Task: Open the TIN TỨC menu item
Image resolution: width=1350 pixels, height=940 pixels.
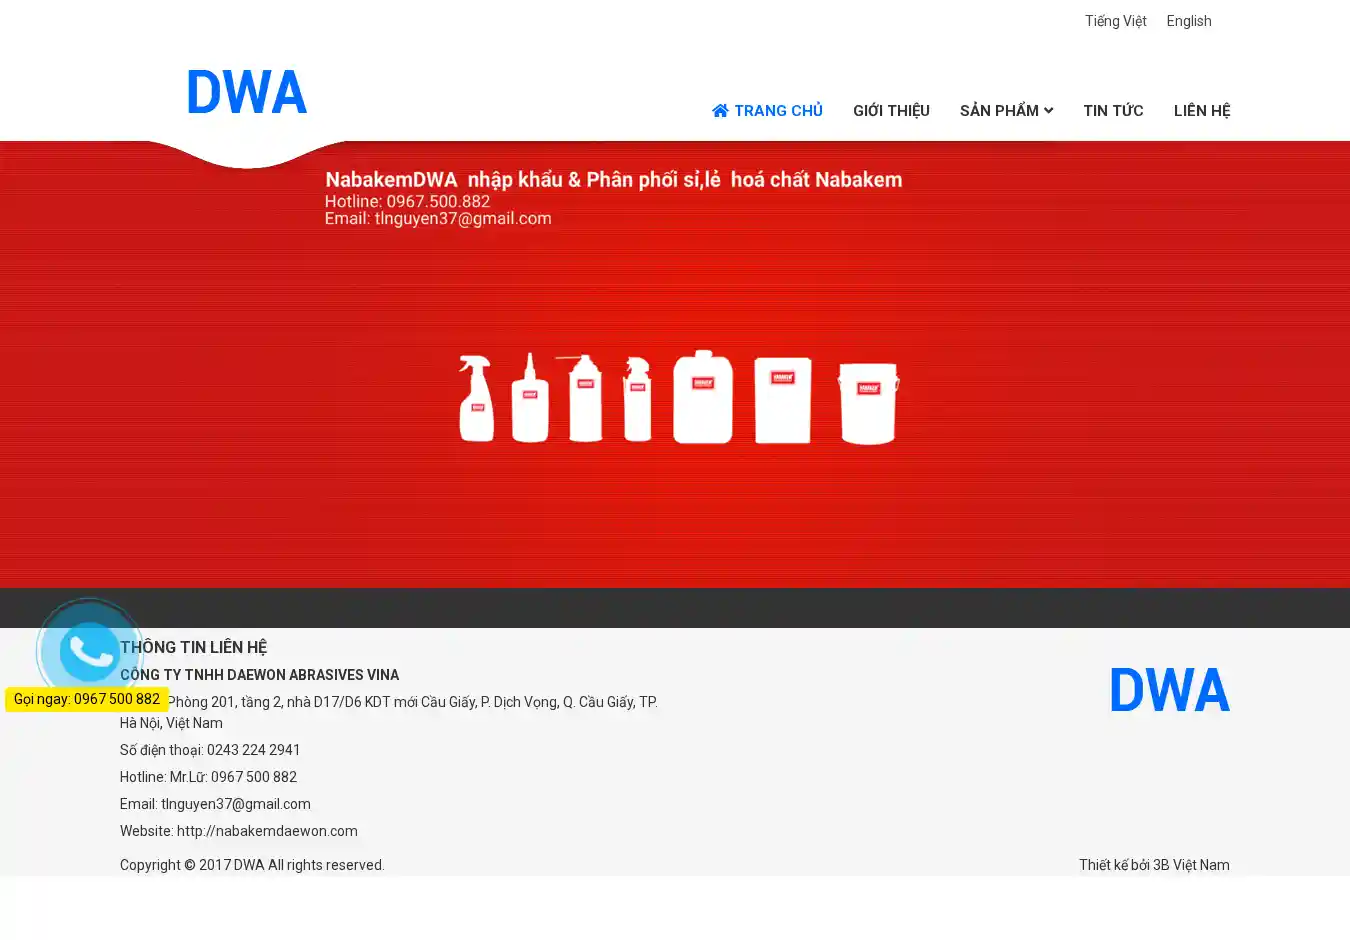Action: (x=1112, y=111)
